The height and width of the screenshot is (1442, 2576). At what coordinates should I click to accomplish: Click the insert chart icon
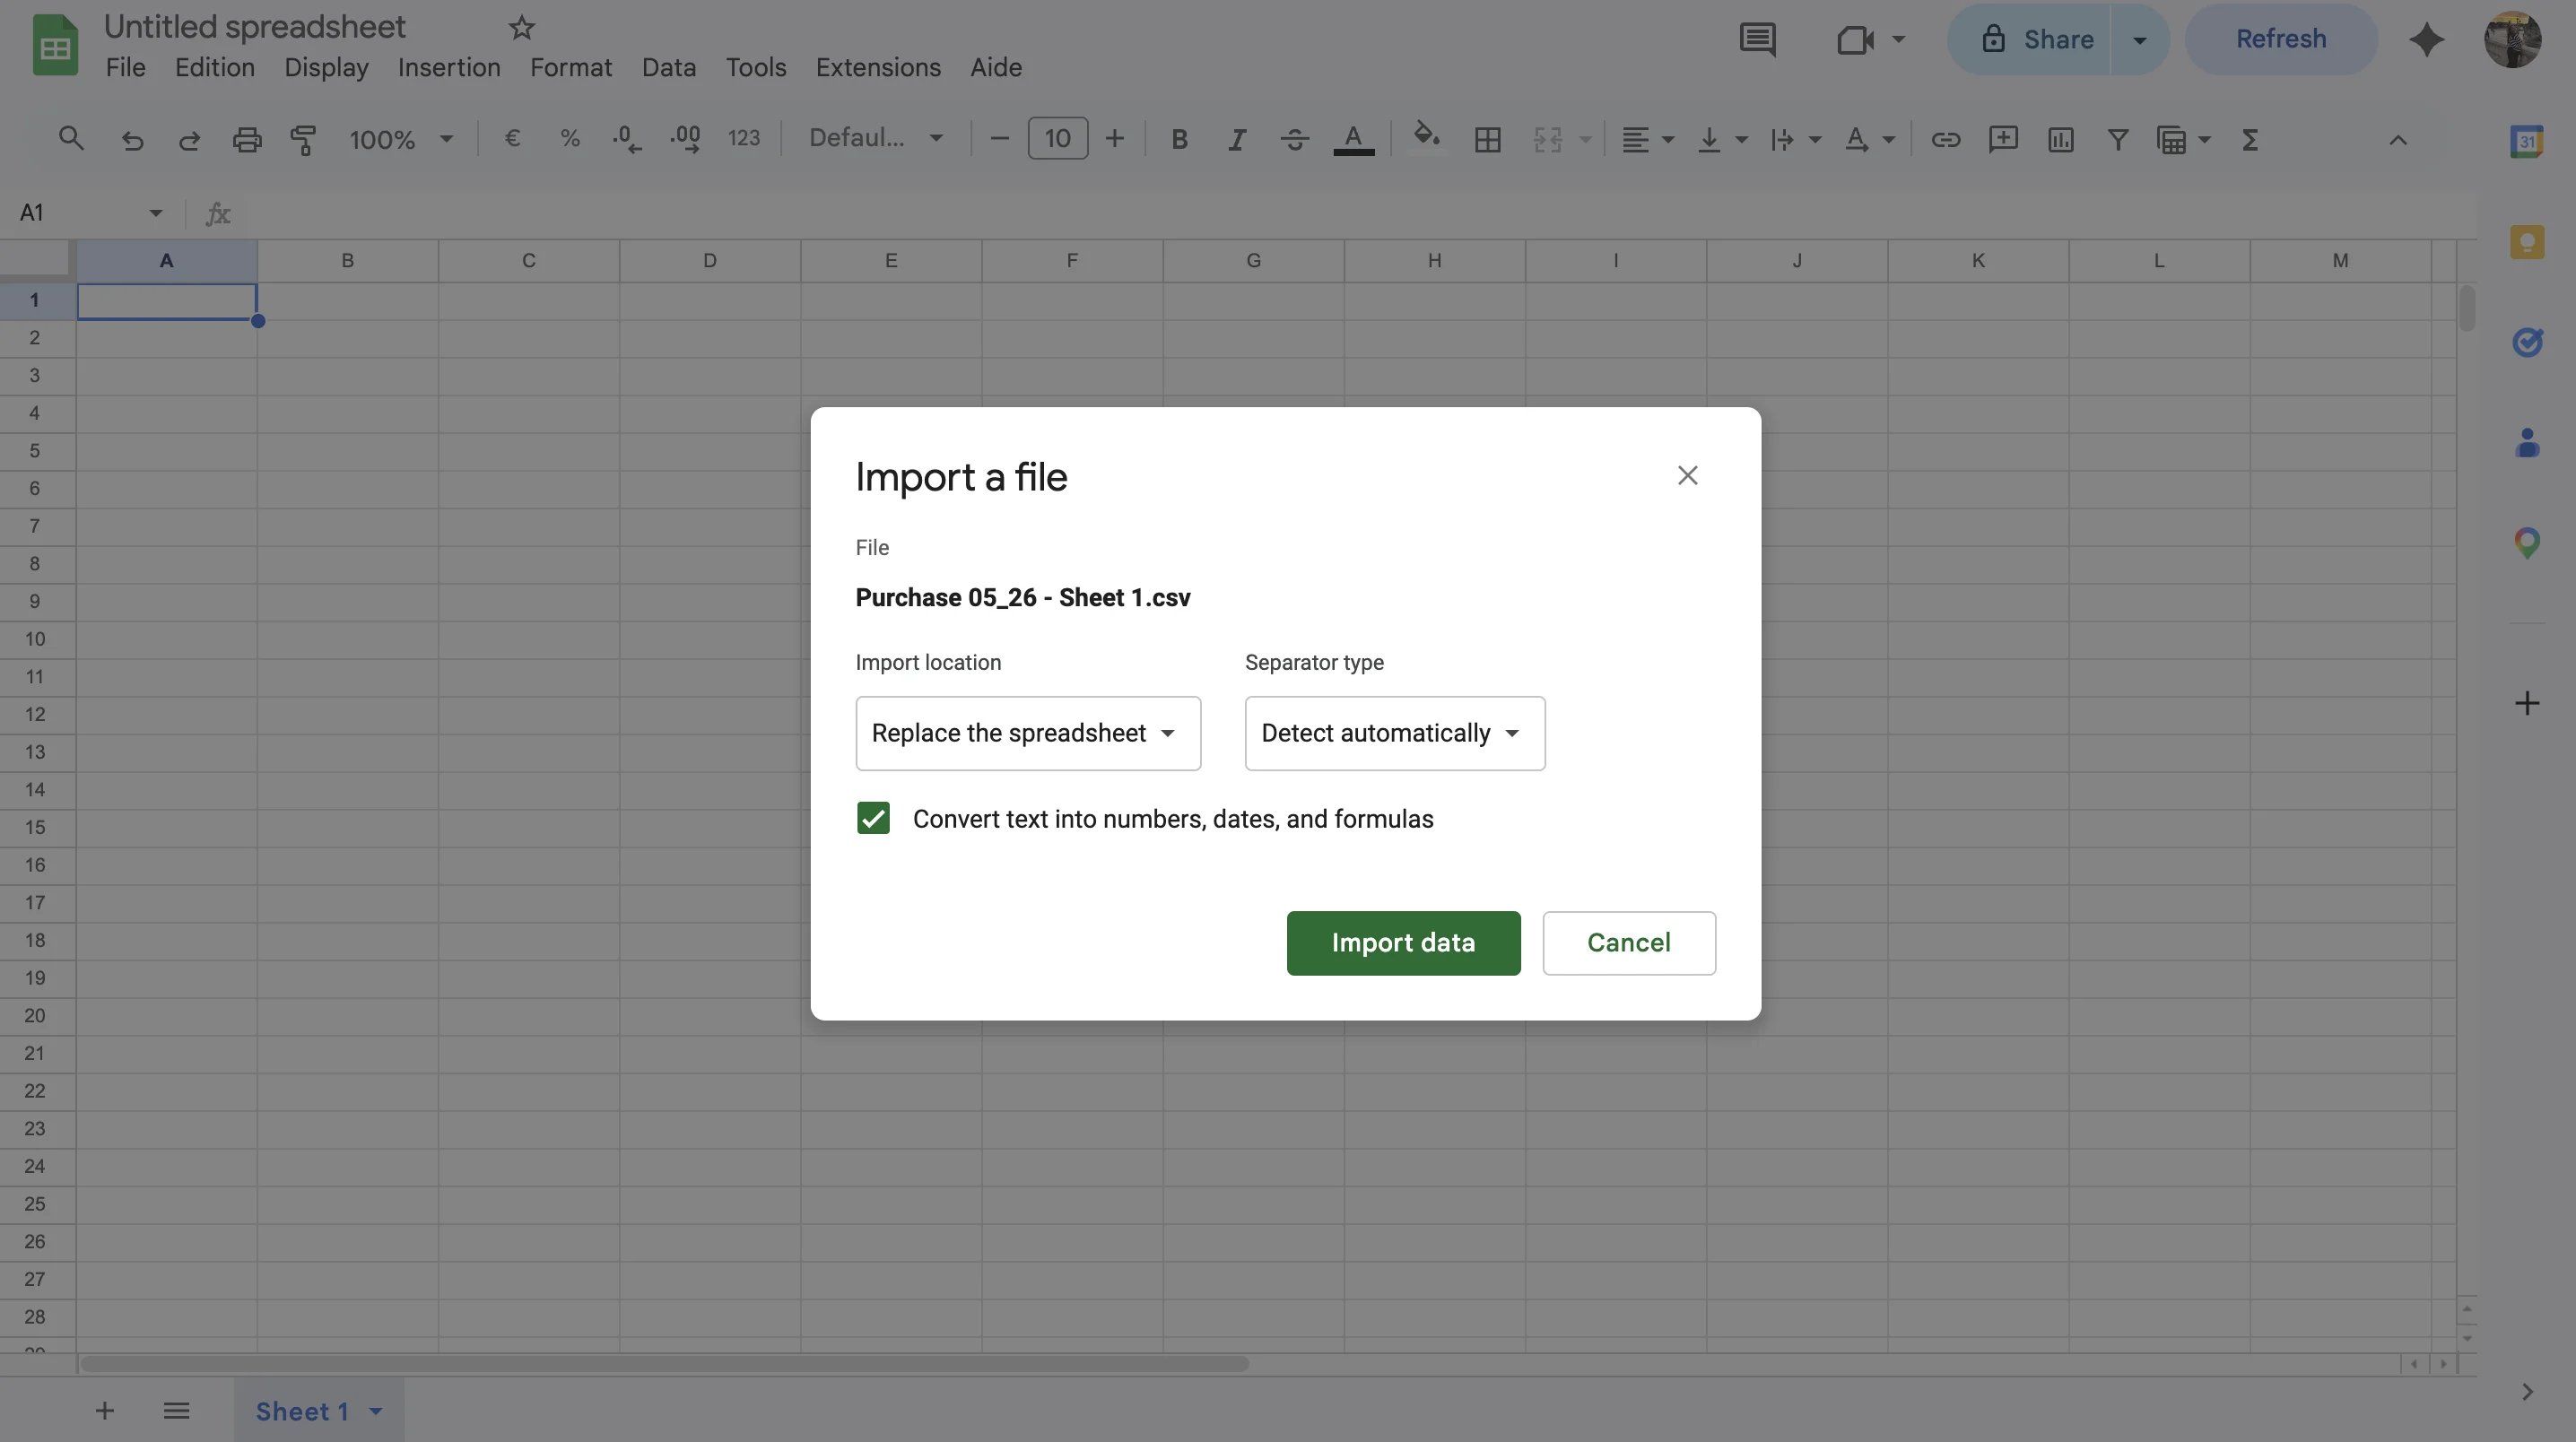click(x=2061, y=139)
